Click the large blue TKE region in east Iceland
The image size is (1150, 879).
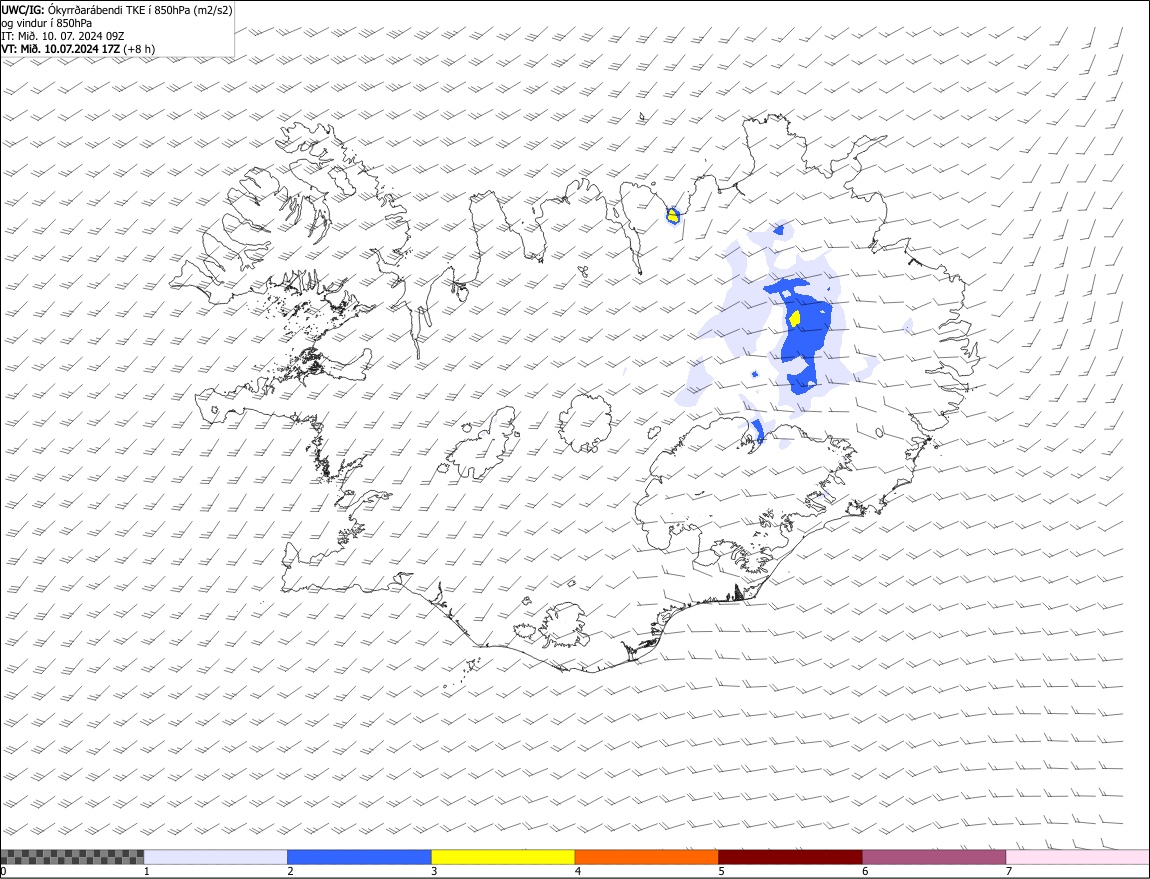pos(803,336)
